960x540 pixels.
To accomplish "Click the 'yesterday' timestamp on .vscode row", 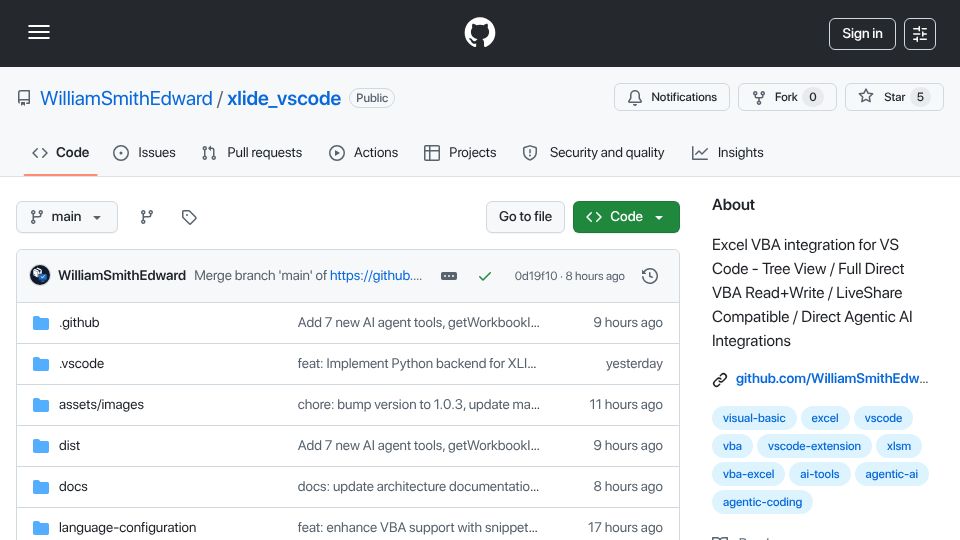I will click(x=634, y=364).
